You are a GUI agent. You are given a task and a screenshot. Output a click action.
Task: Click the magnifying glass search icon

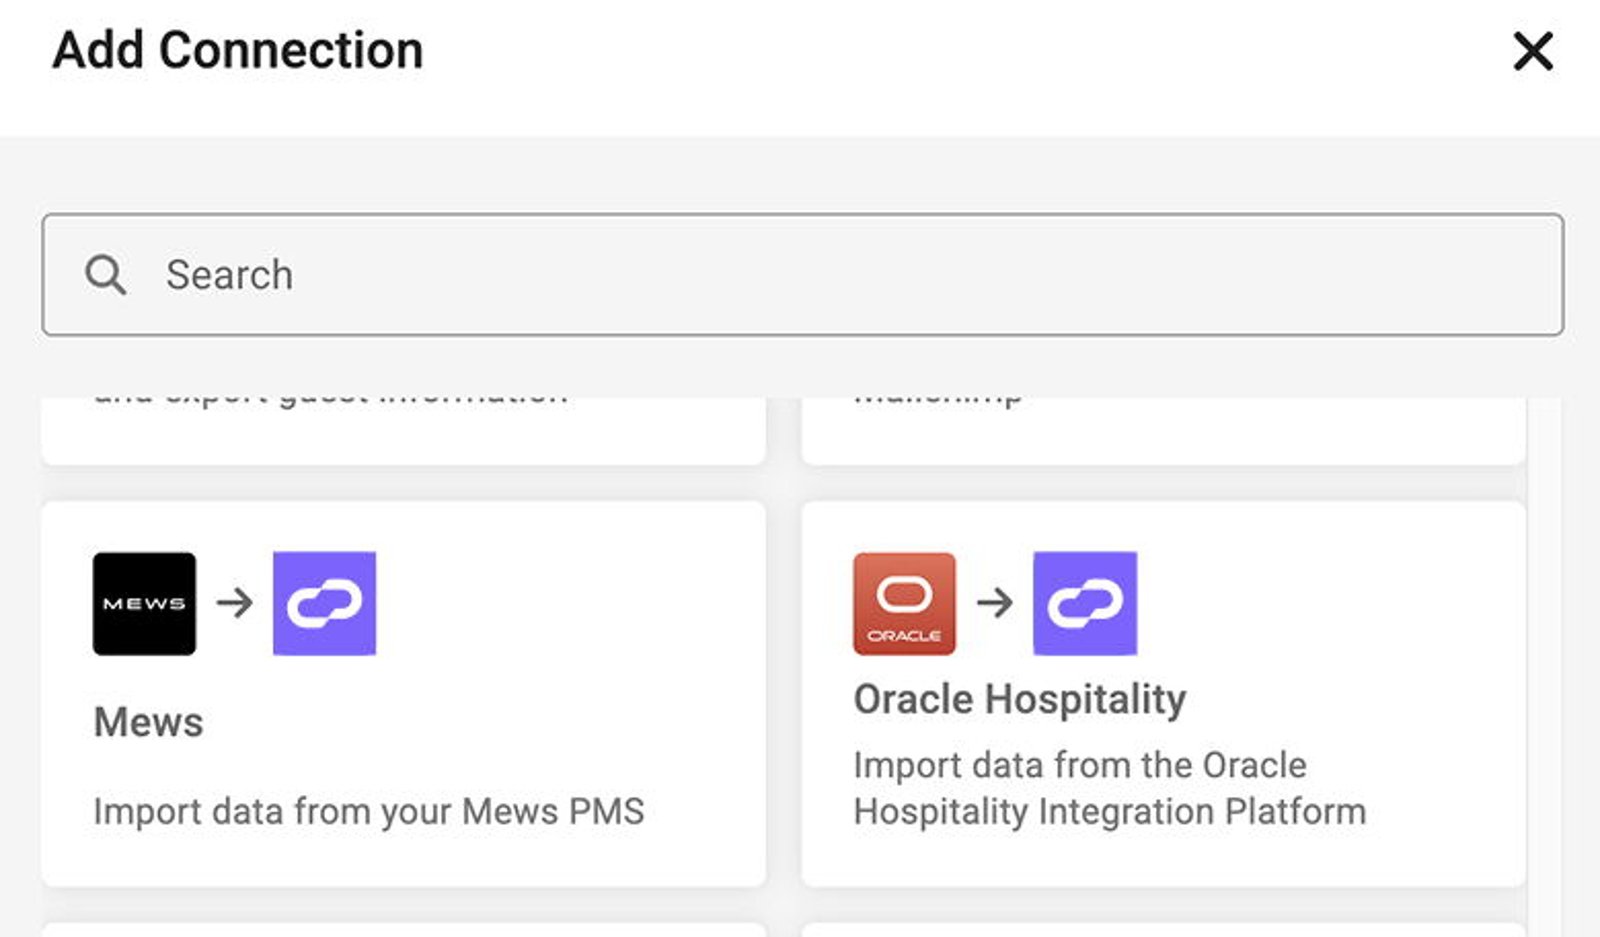click(105, 274)
